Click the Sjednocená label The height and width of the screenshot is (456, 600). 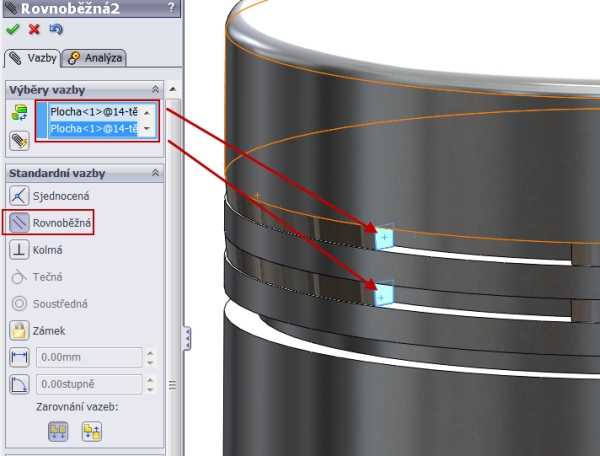(61, 196)
